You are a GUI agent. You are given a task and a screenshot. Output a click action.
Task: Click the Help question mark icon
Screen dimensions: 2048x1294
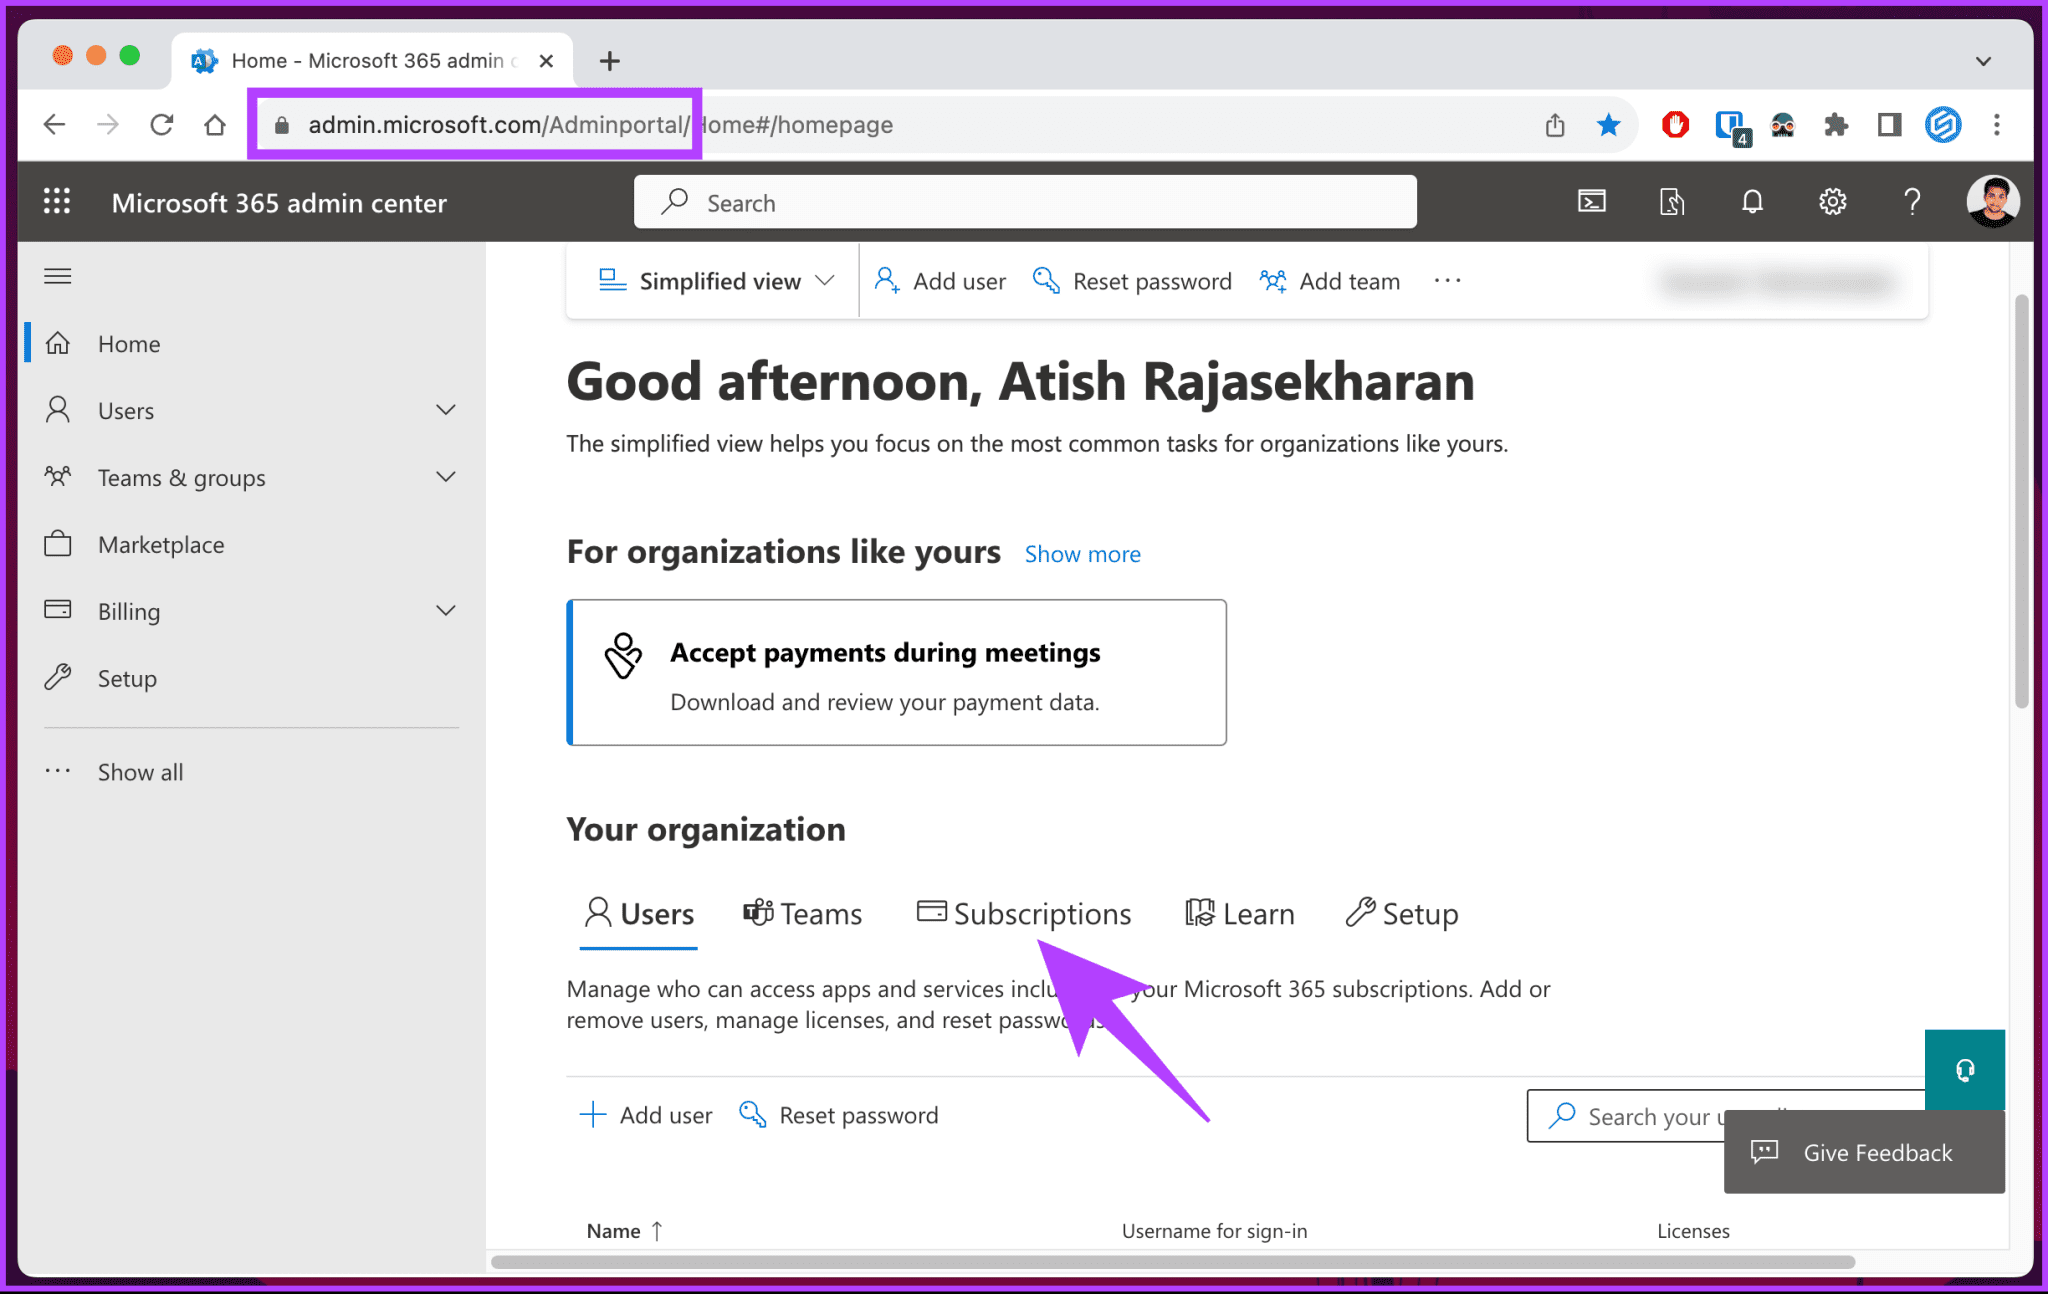pos(1911,201)
